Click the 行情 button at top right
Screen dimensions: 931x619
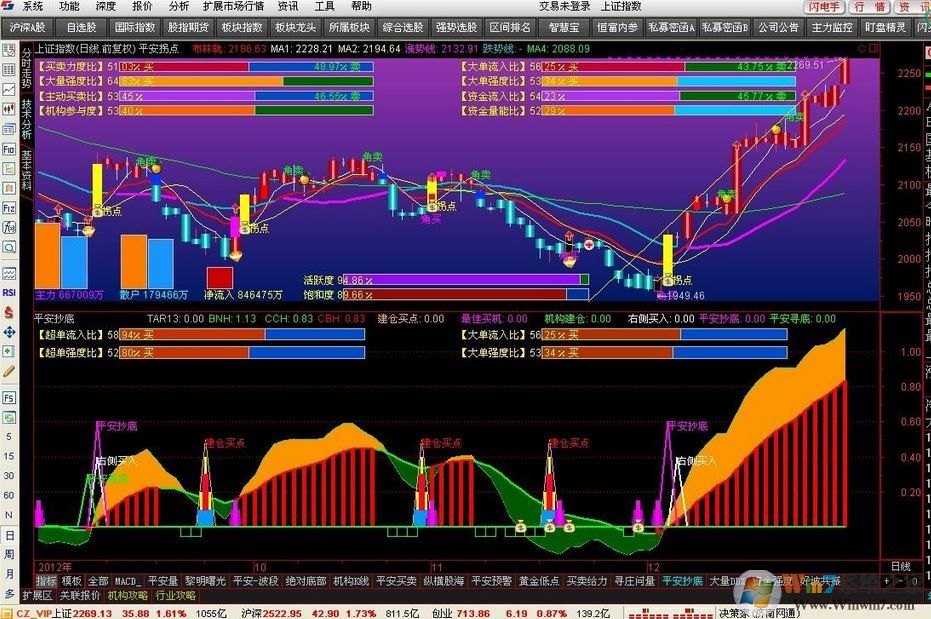tap(869, 7)
